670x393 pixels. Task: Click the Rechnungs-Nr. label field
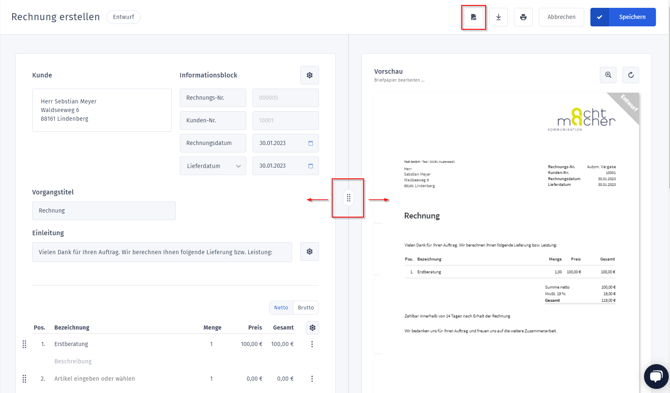point(213,98)
